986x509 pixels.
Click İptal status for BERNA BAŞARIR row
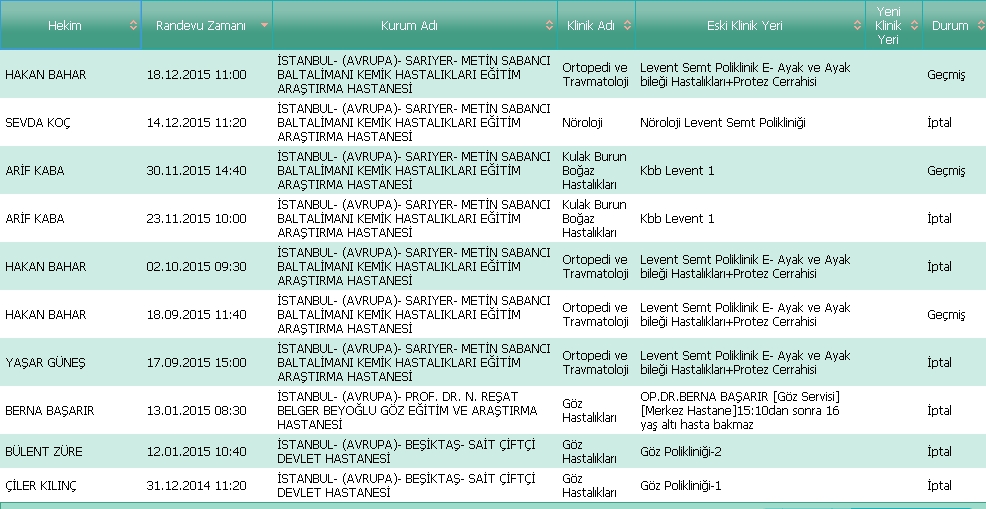(x=939, y=411)
